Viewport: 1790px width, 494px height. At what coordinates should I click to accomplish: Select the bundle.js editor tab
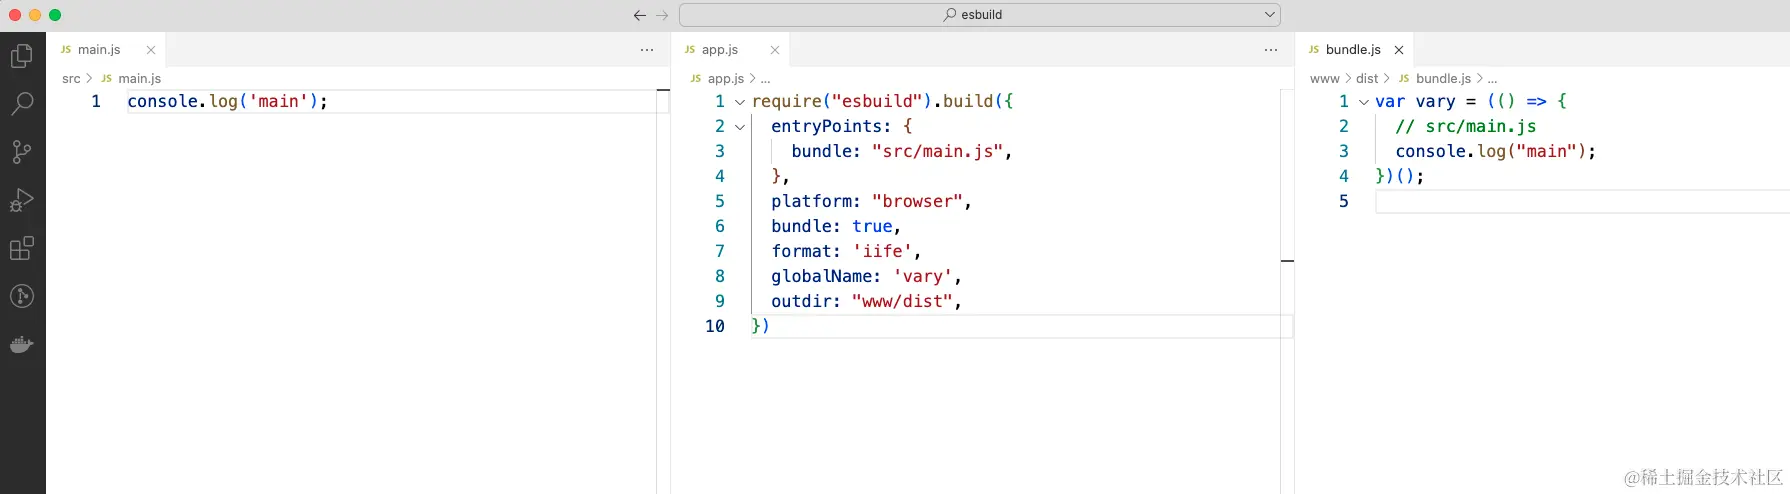tap(1353, 50)
